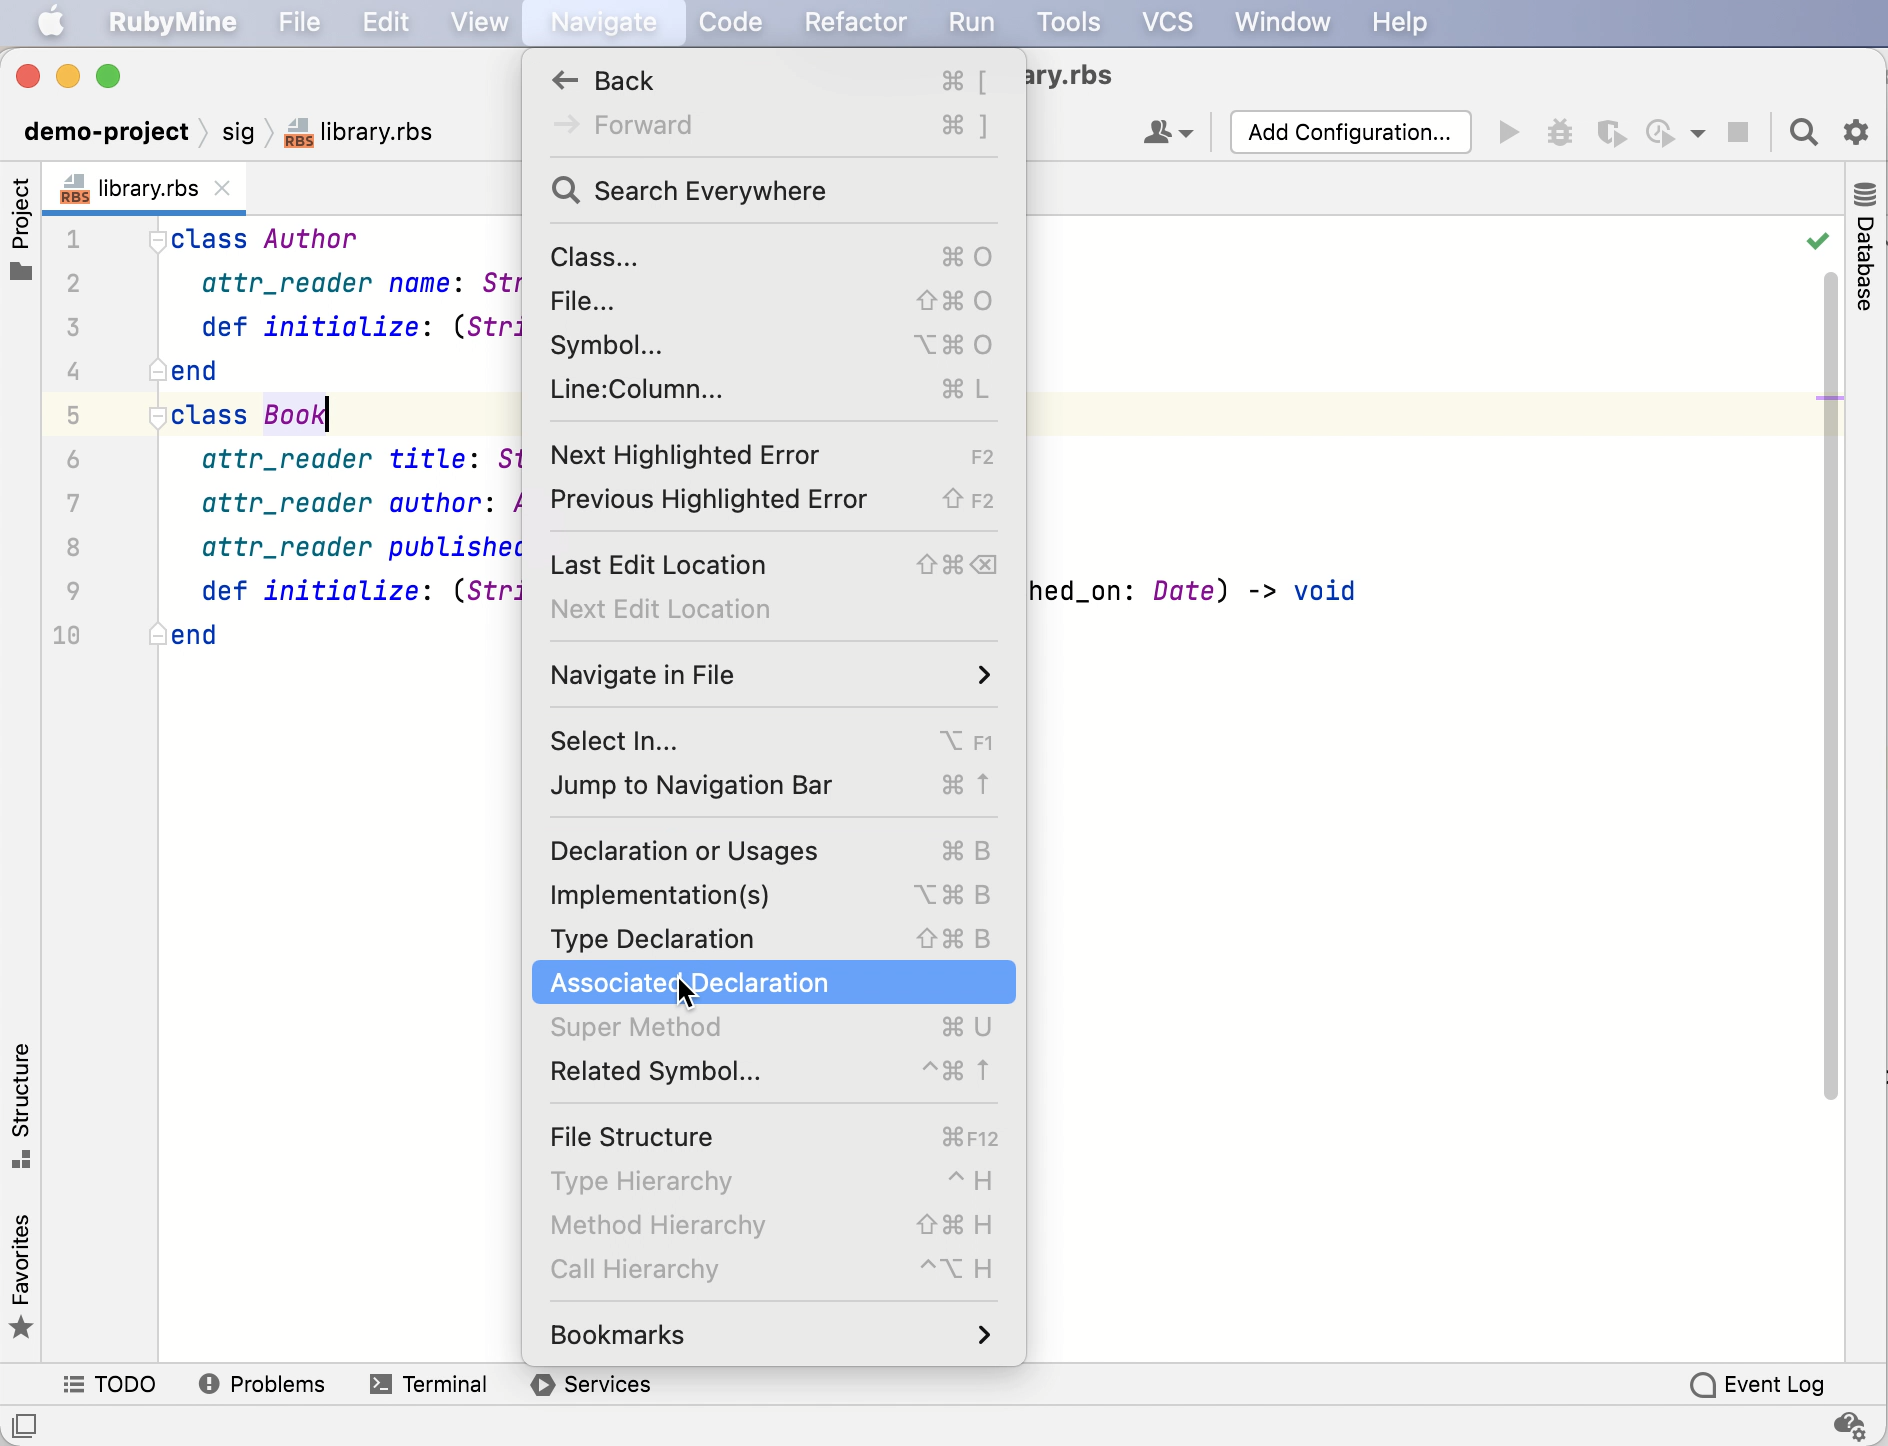Screen dimensions: 1888x1446
Task: Click the Search Everywhere magnifier toolbar icon
Action: pyautogui.click(x=1804, y=133)
